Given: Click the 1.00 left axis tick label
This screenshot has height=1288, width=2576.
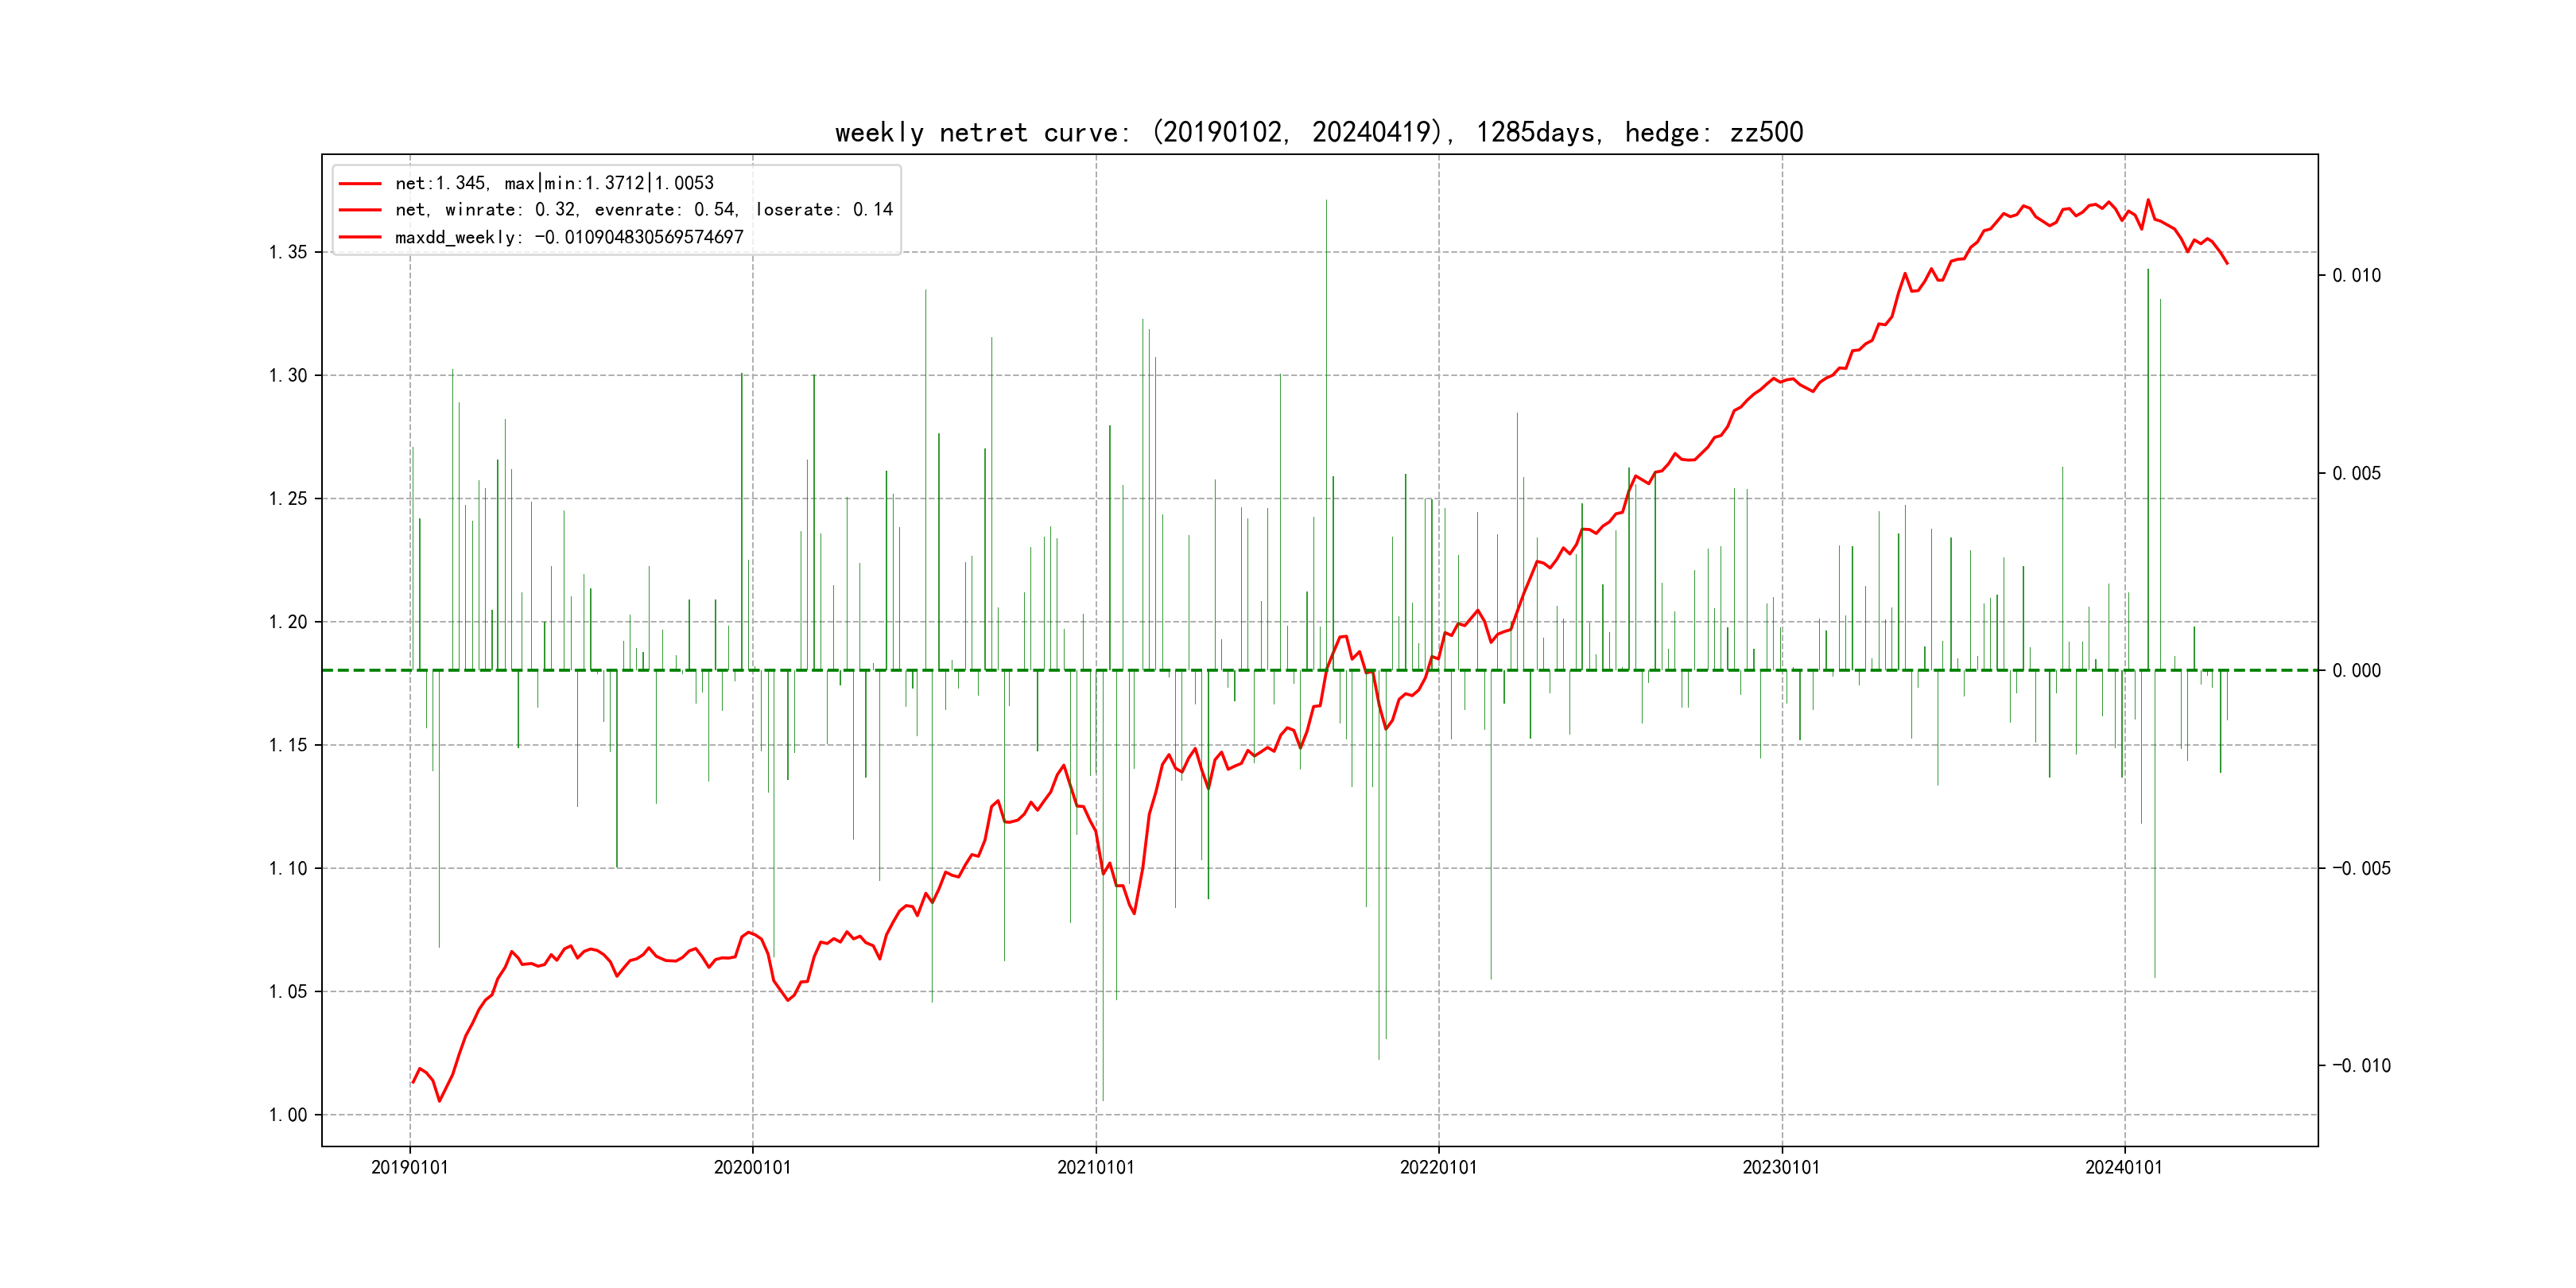Looking at the screenshot, I should (x=288, y=1115).
